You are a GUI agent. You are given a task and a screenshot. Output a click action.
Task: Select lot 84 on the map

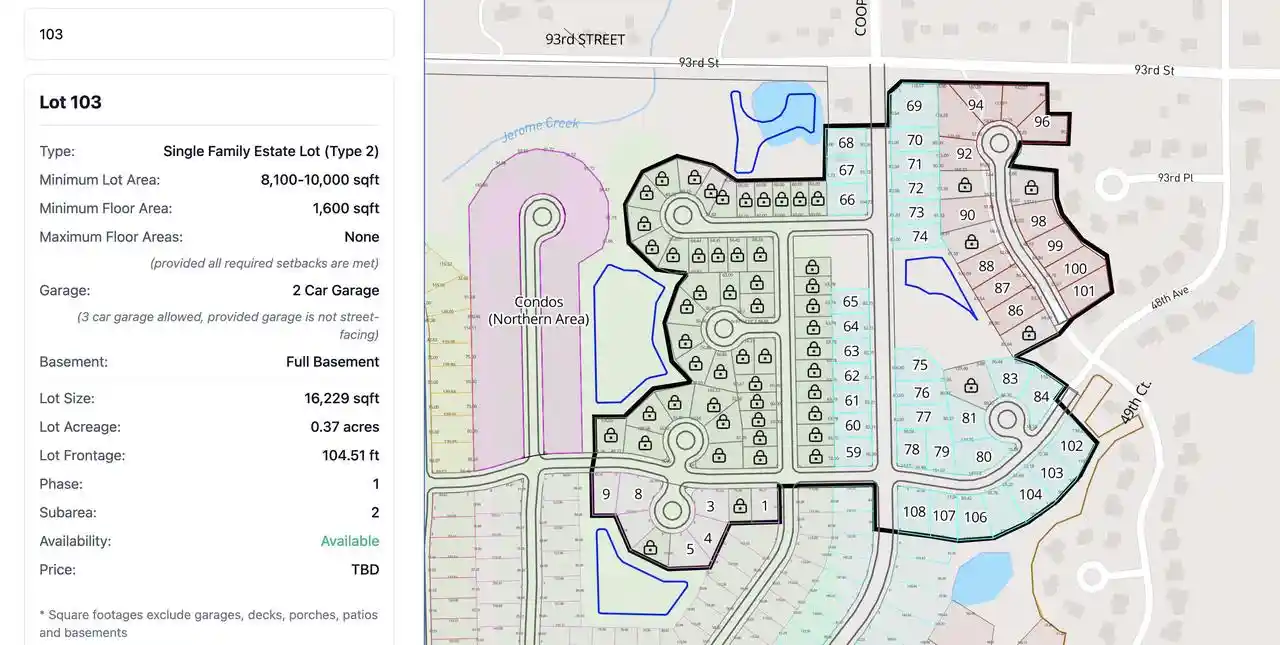pos(1042,397)
